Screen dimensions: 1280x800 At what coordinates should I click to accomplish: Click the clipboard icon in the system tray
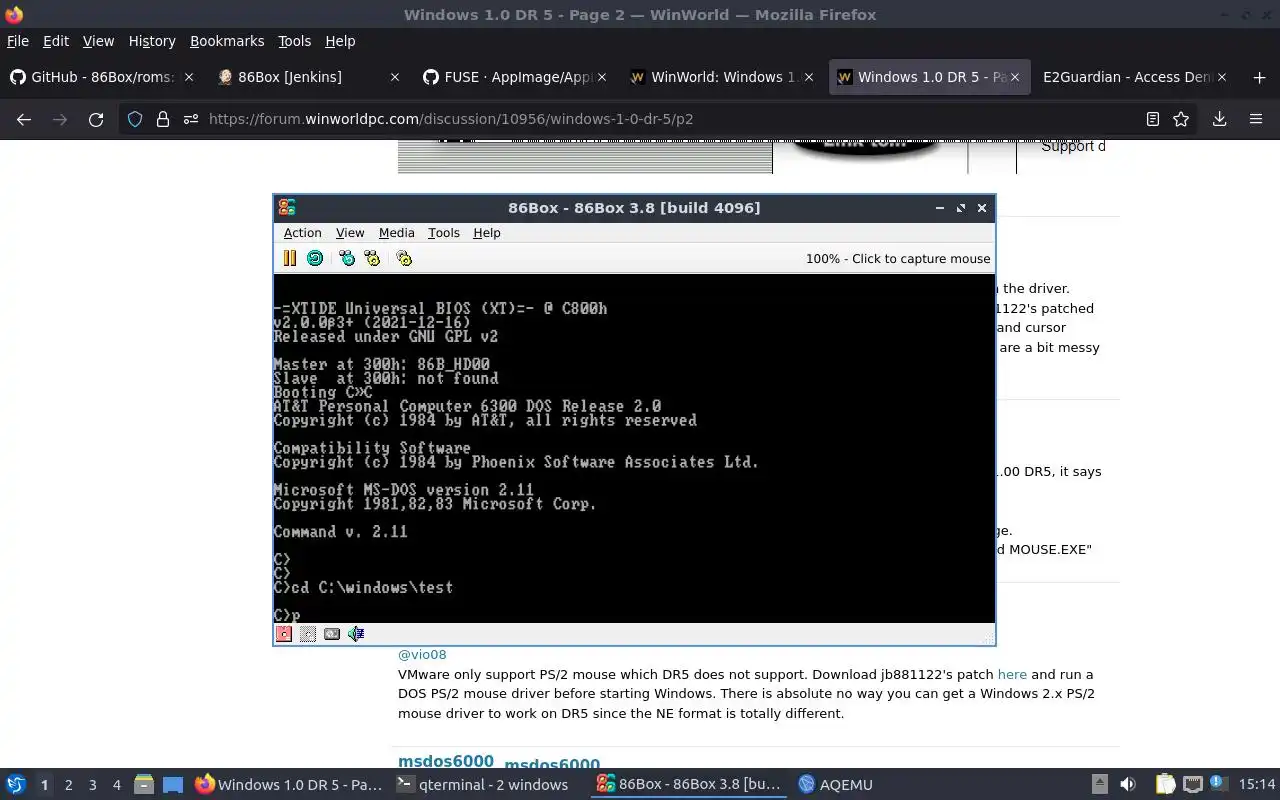click(x=1166, y=785)
